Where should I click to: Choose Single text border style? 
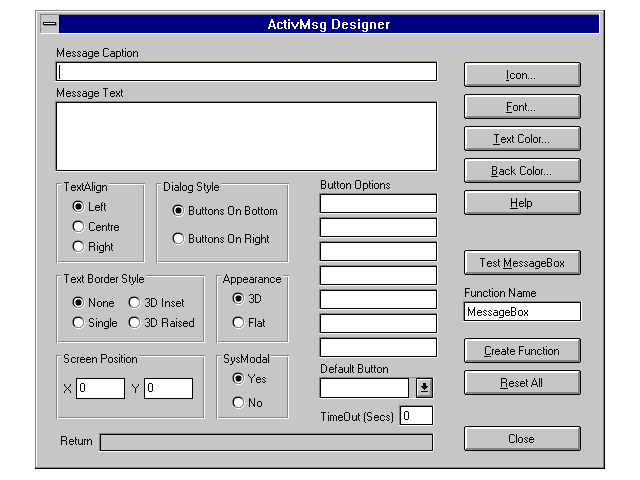(x=78, y=323)
